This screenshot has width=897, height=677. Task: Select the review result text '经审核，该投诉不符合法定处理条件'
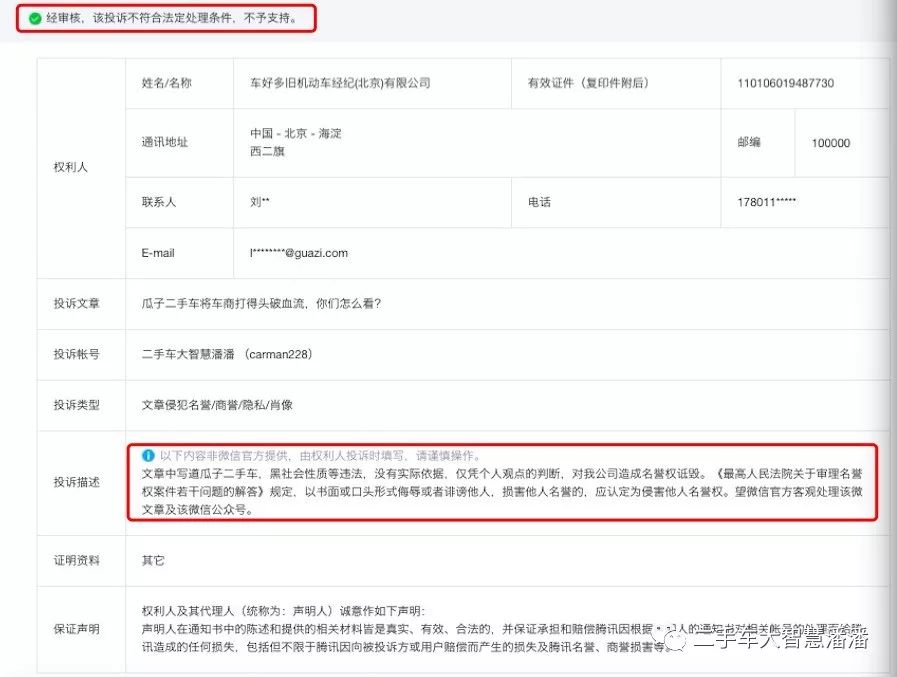point(141,18)
